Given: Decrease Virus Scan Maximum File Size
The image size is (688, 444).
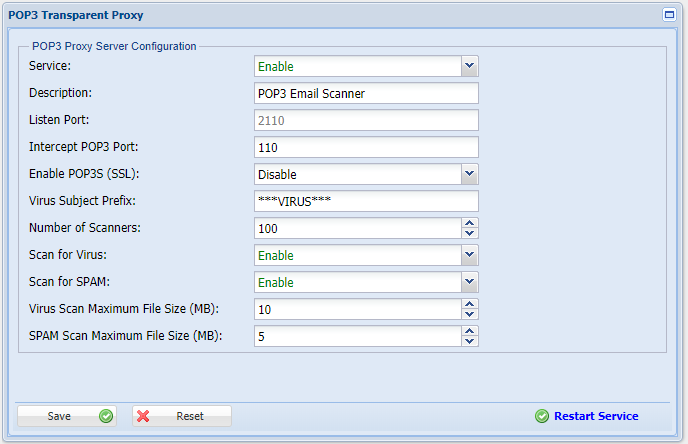Looking at the screenshot, I should click(x=470, y=314).
